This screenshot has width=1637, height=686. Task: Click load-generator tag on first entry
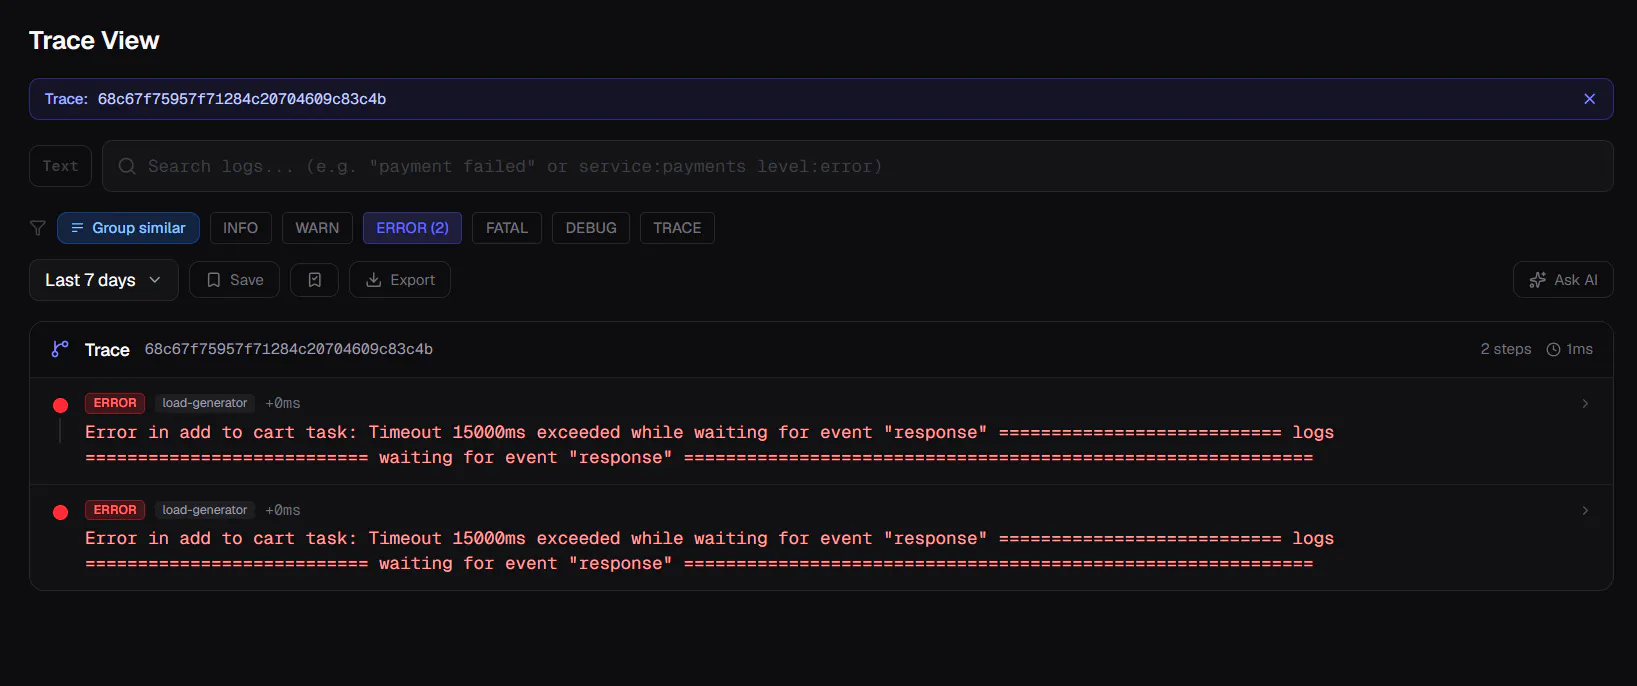pos(204,403)
